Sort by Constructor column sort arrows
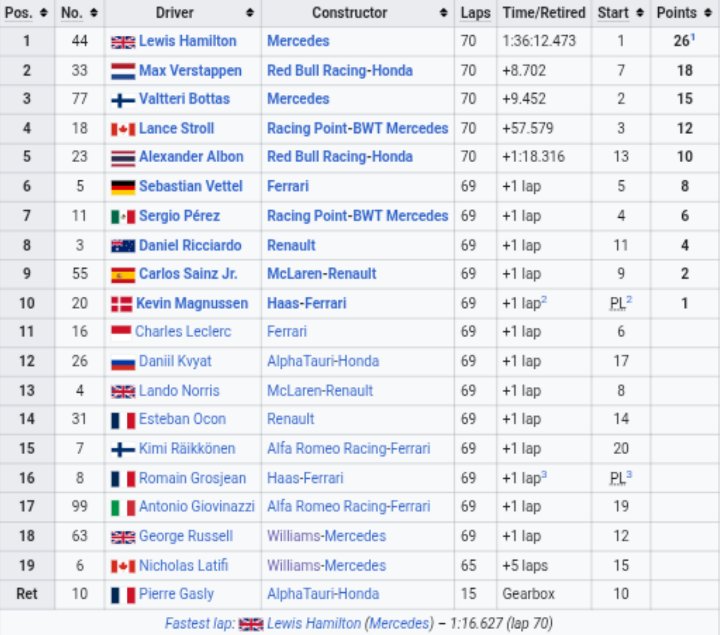720x635 pixels. tap(443, 13)
